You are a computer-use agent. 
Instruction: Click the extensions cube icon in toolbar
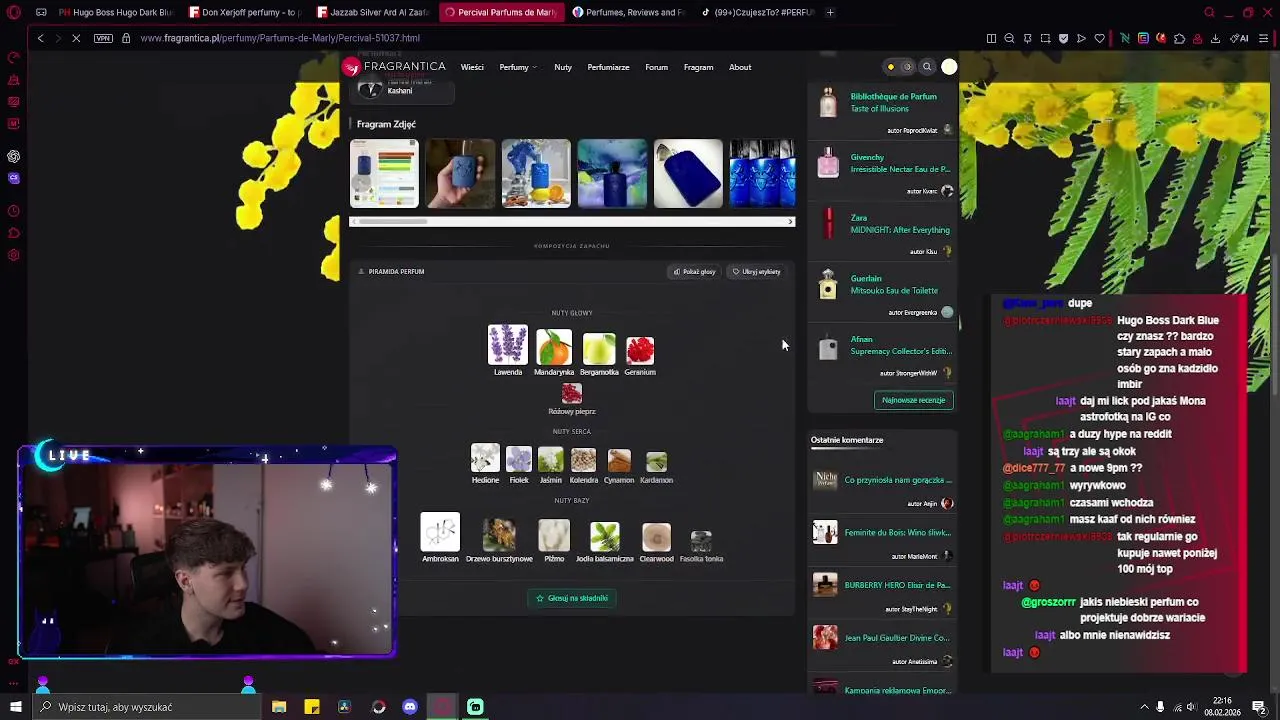[x=1179, y=38]
